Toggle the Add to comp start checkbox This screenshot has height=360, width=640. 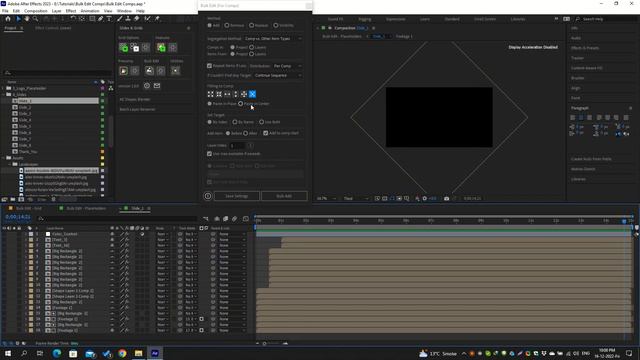coord(266,133)
